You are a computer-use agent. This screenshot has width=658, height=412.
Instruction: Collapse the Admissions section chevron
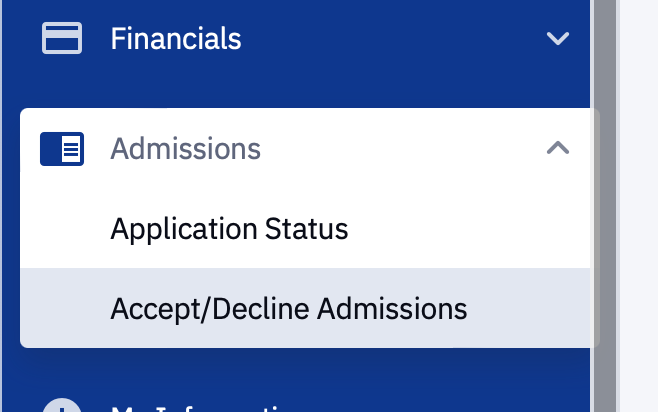point(557,149)
